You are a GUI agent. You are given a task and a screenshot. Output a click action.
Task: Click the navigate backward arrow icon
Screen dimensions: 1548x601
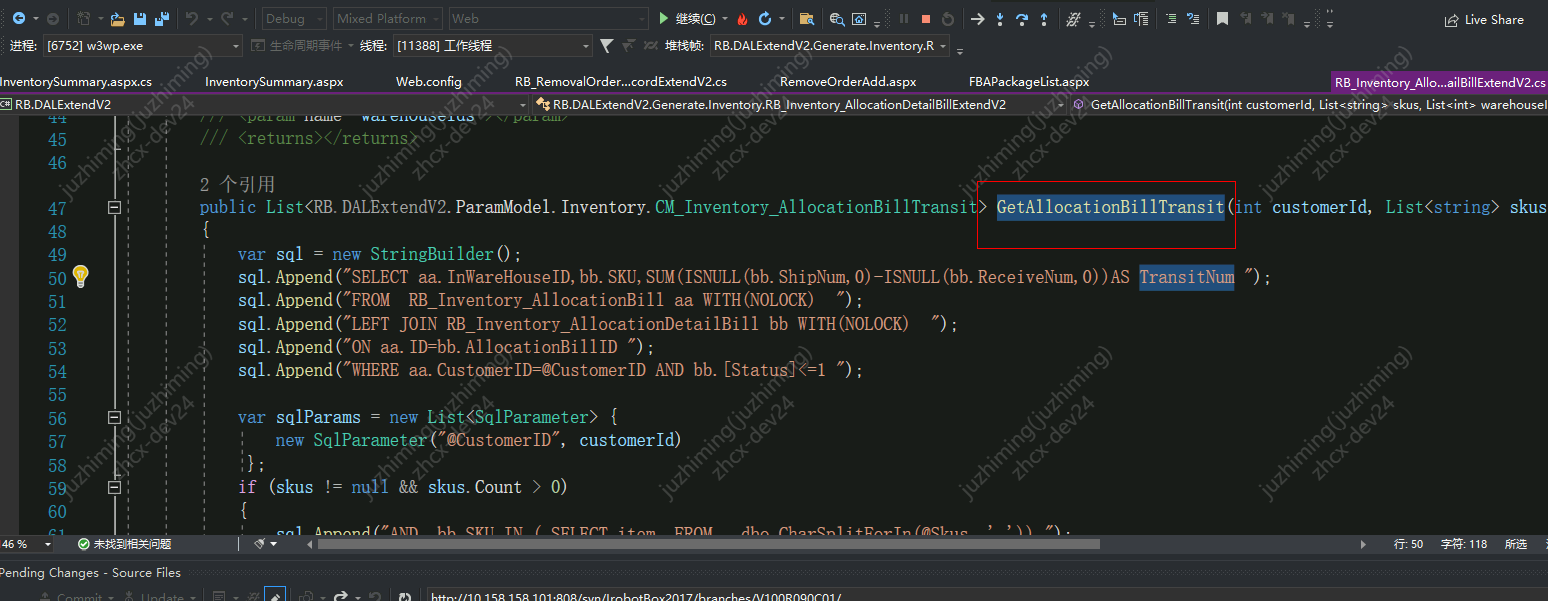(19, 19)
